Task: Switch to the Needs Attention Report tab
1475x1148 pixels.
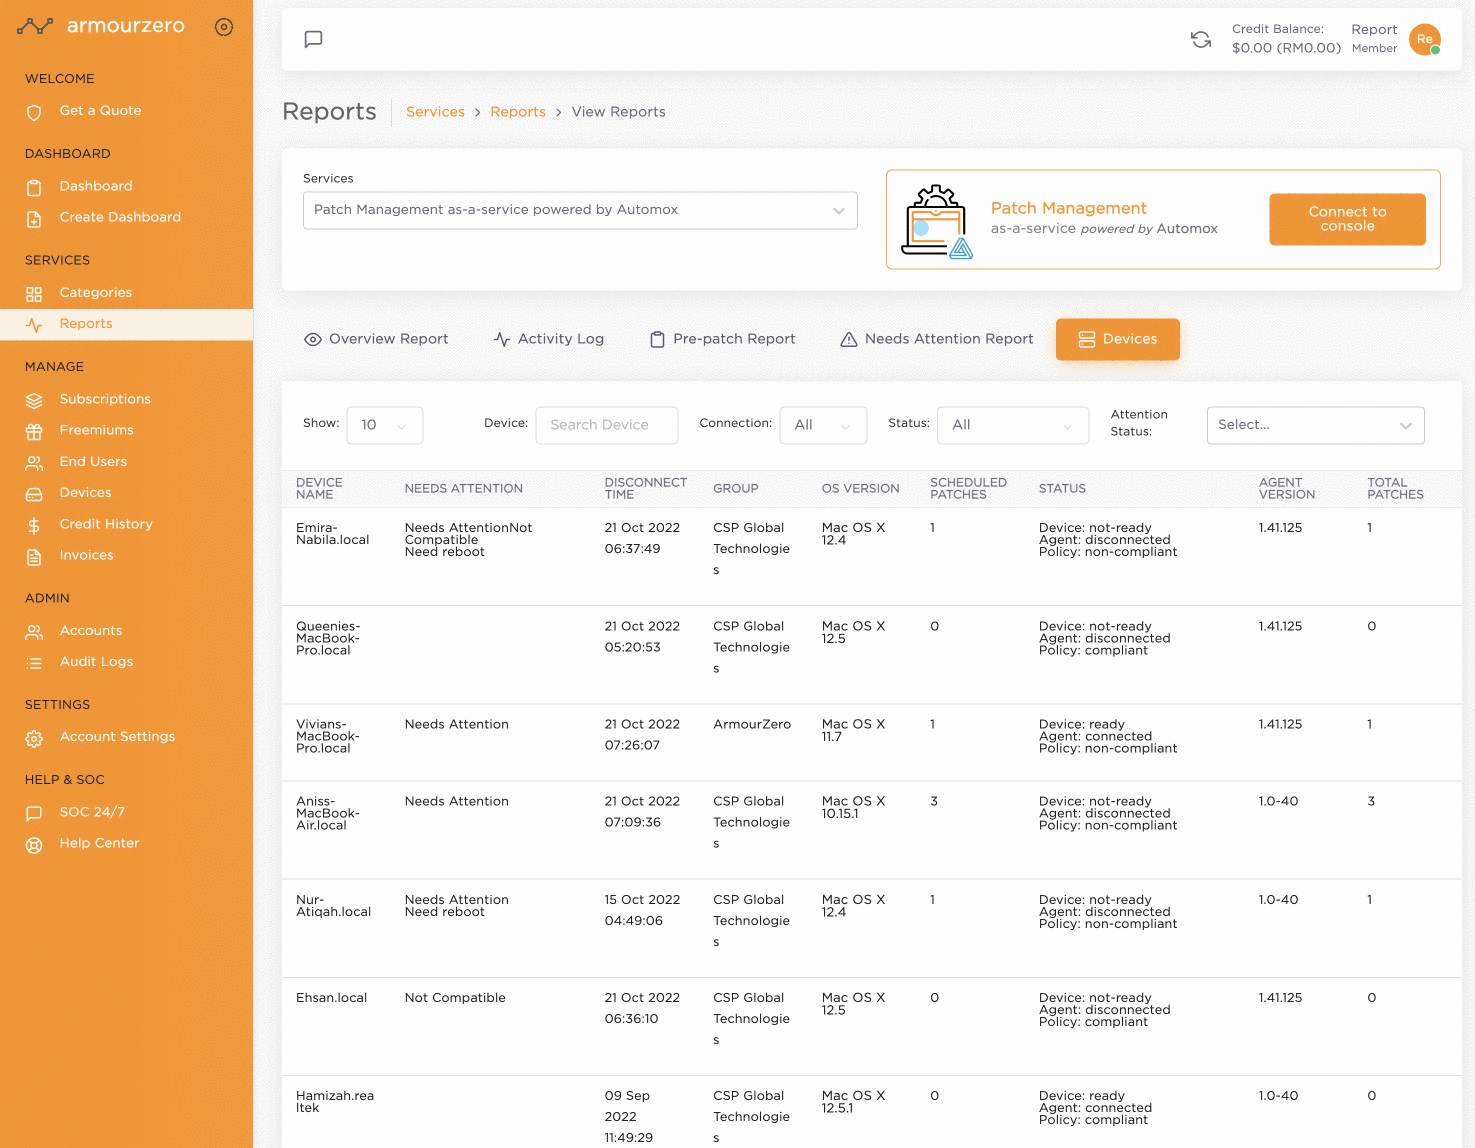Action: (937, 339)
